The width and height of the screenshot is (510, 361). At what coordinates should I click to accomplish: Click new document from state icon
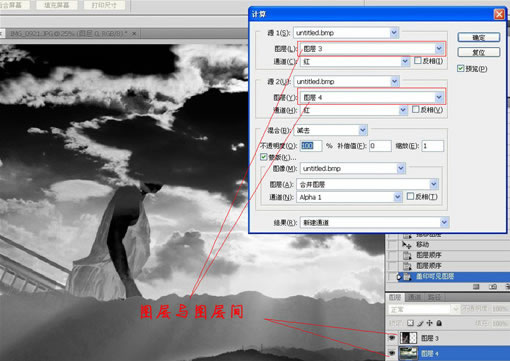click(x=476, y=287)
